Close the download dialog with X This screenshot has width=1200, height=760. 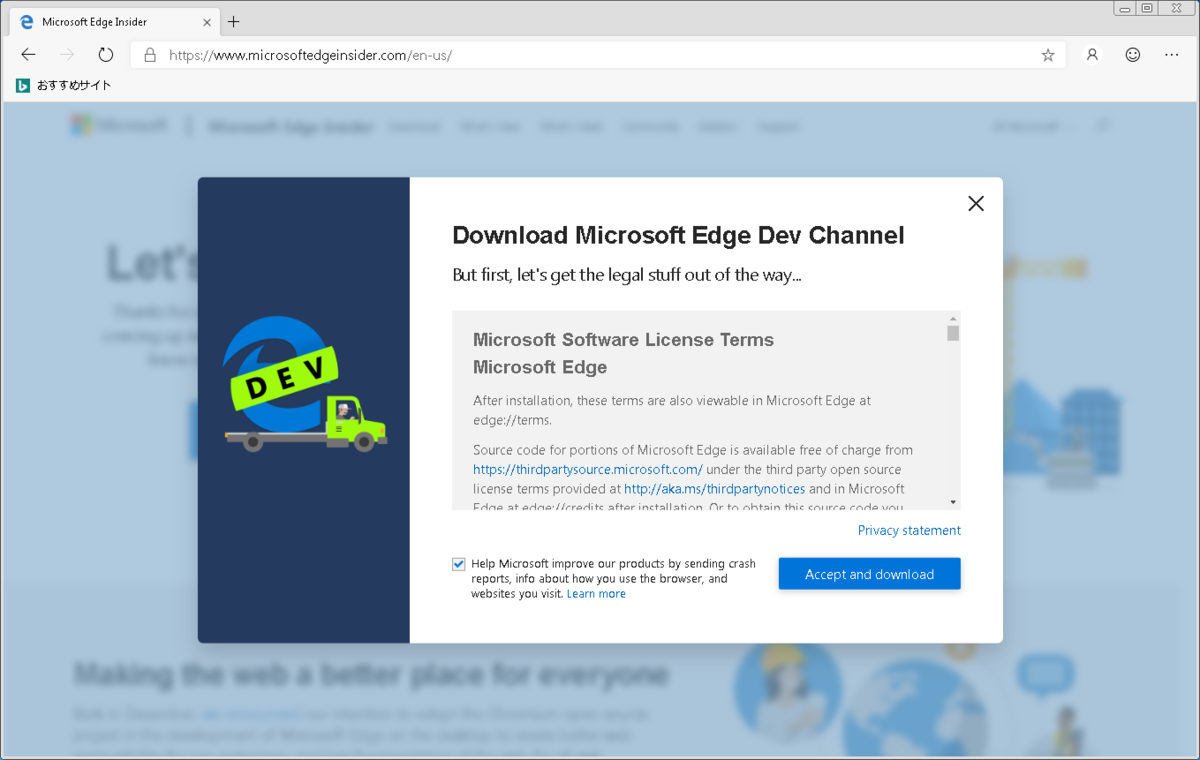(x=976, y=203)
